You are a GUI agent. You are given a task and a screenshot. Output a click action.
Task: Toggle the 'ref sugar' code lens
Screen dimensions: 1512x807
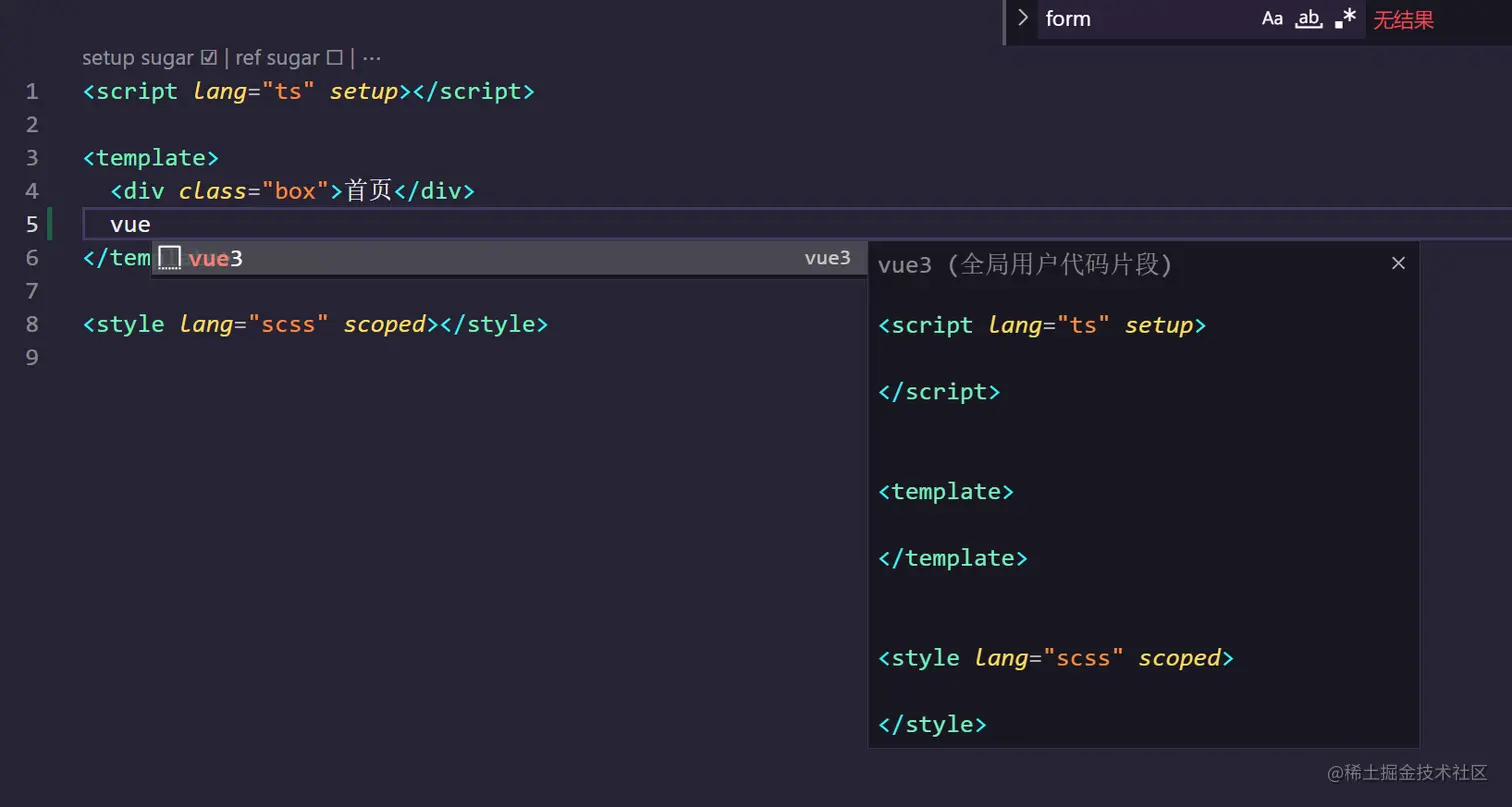[x=289, y=58]
